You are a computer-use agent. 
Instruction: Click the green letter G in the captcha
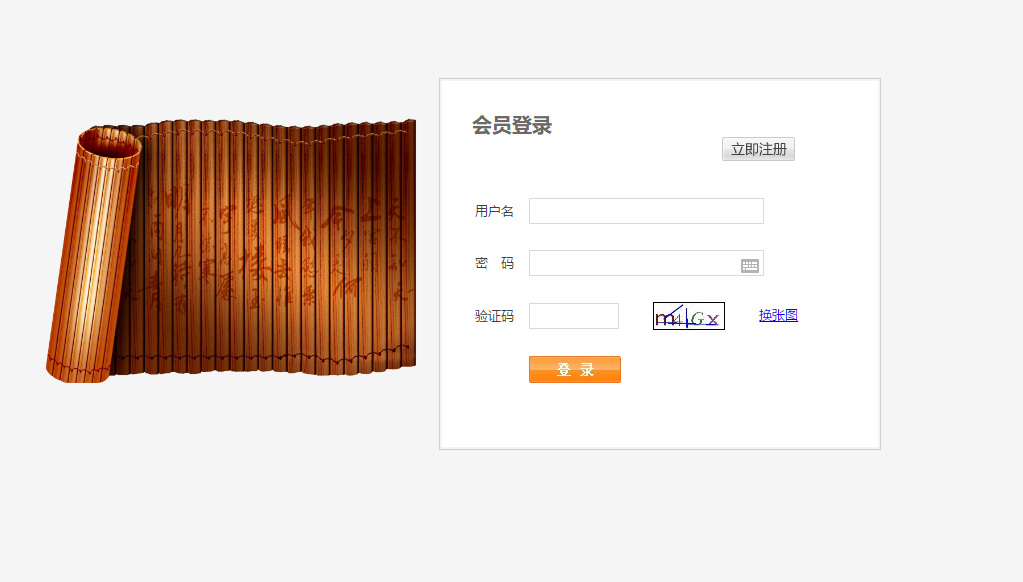[x=697, y=319]
